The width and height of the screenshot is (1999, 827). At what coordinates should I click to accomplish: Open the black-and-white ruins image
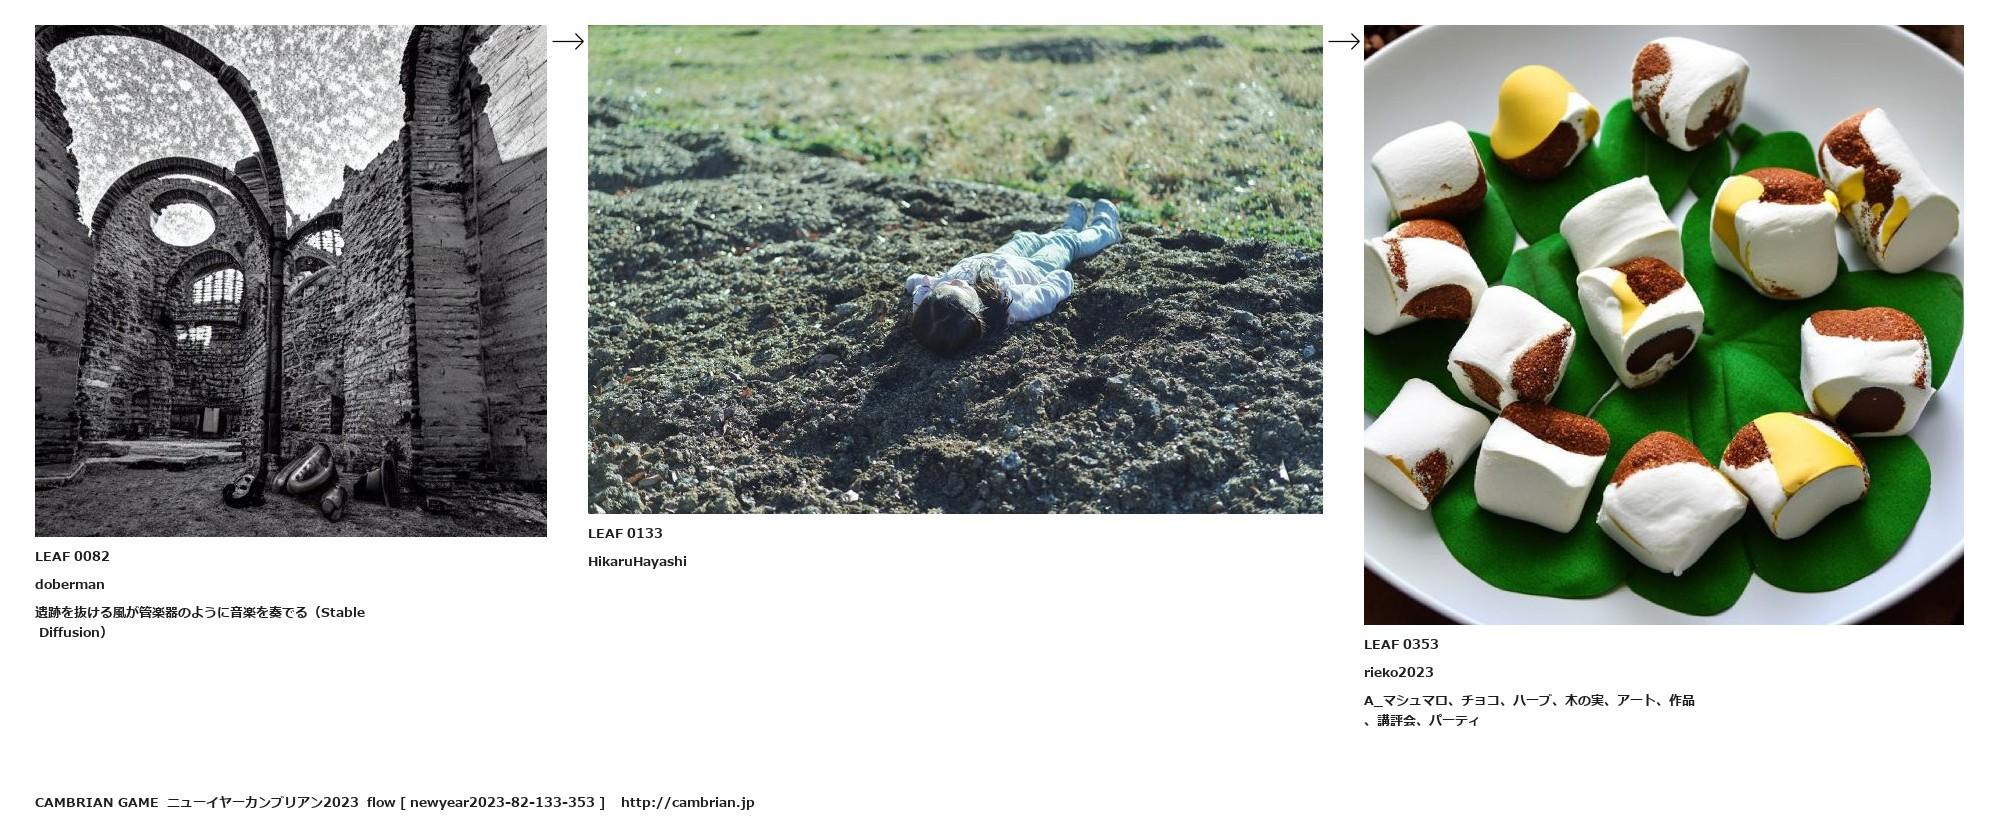[x=291, y=281]
